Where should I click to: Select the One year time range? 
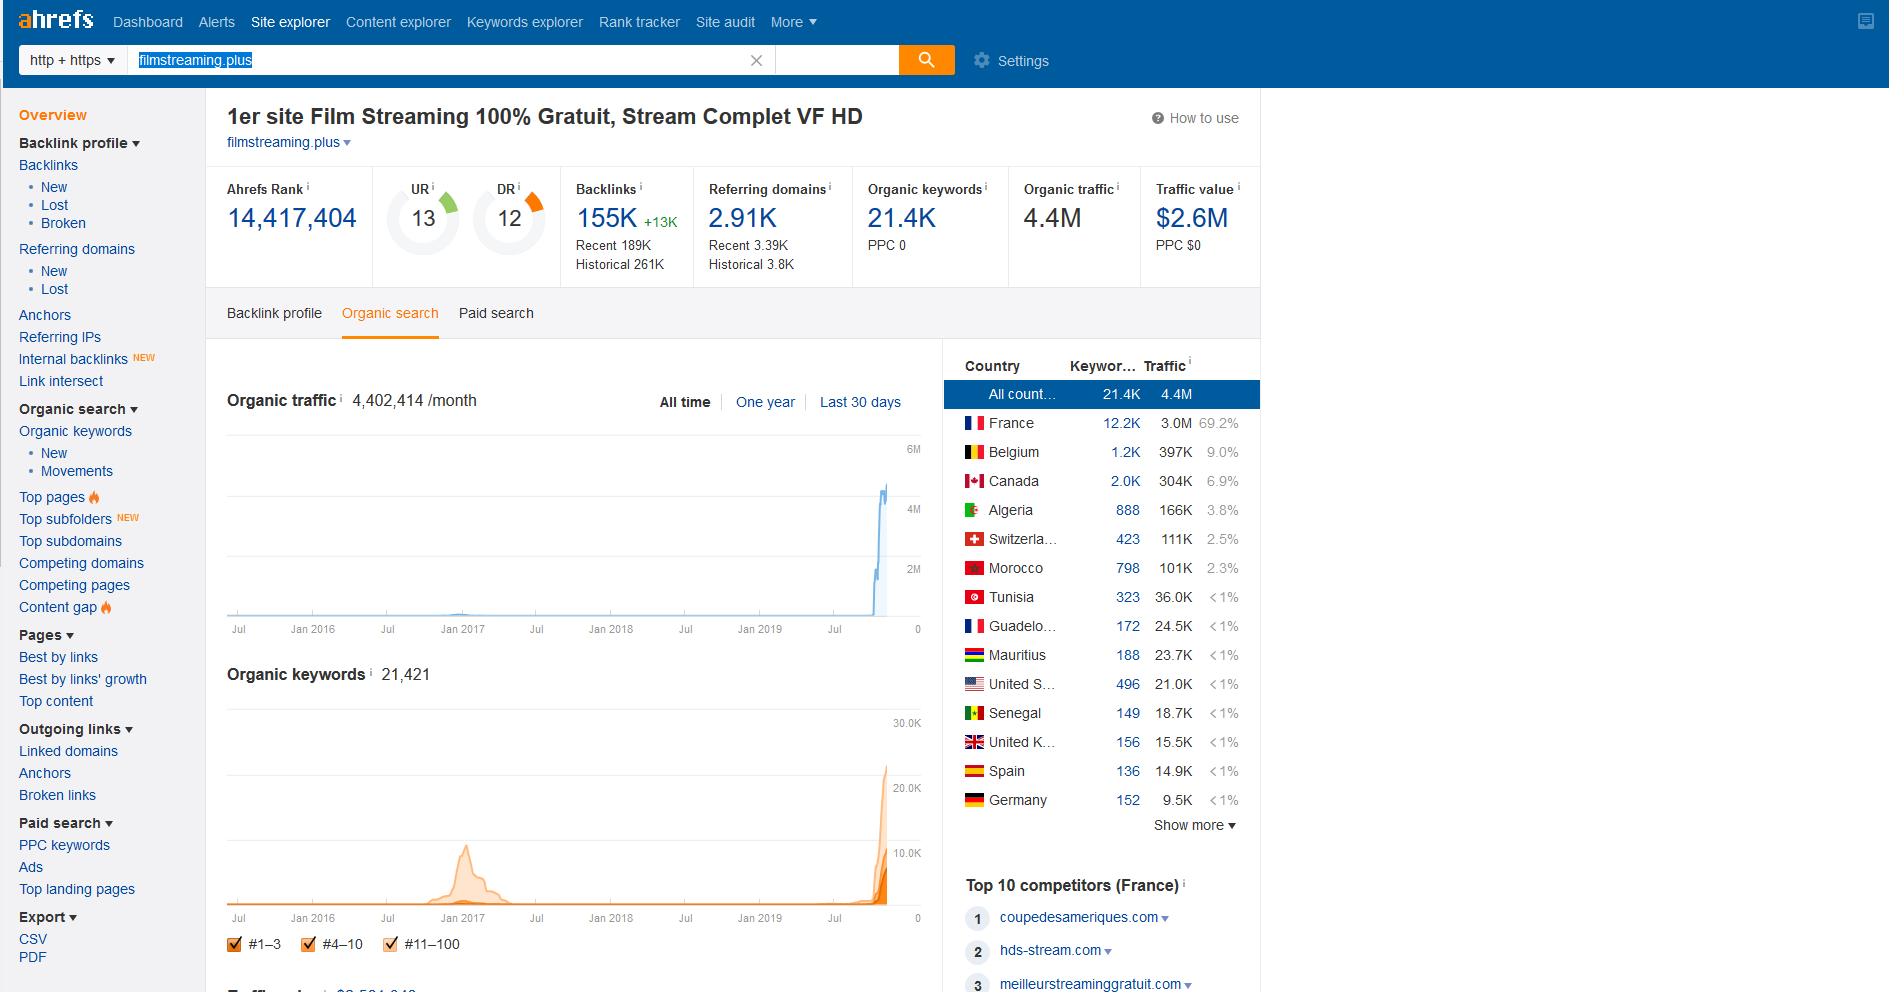point(765,402)
